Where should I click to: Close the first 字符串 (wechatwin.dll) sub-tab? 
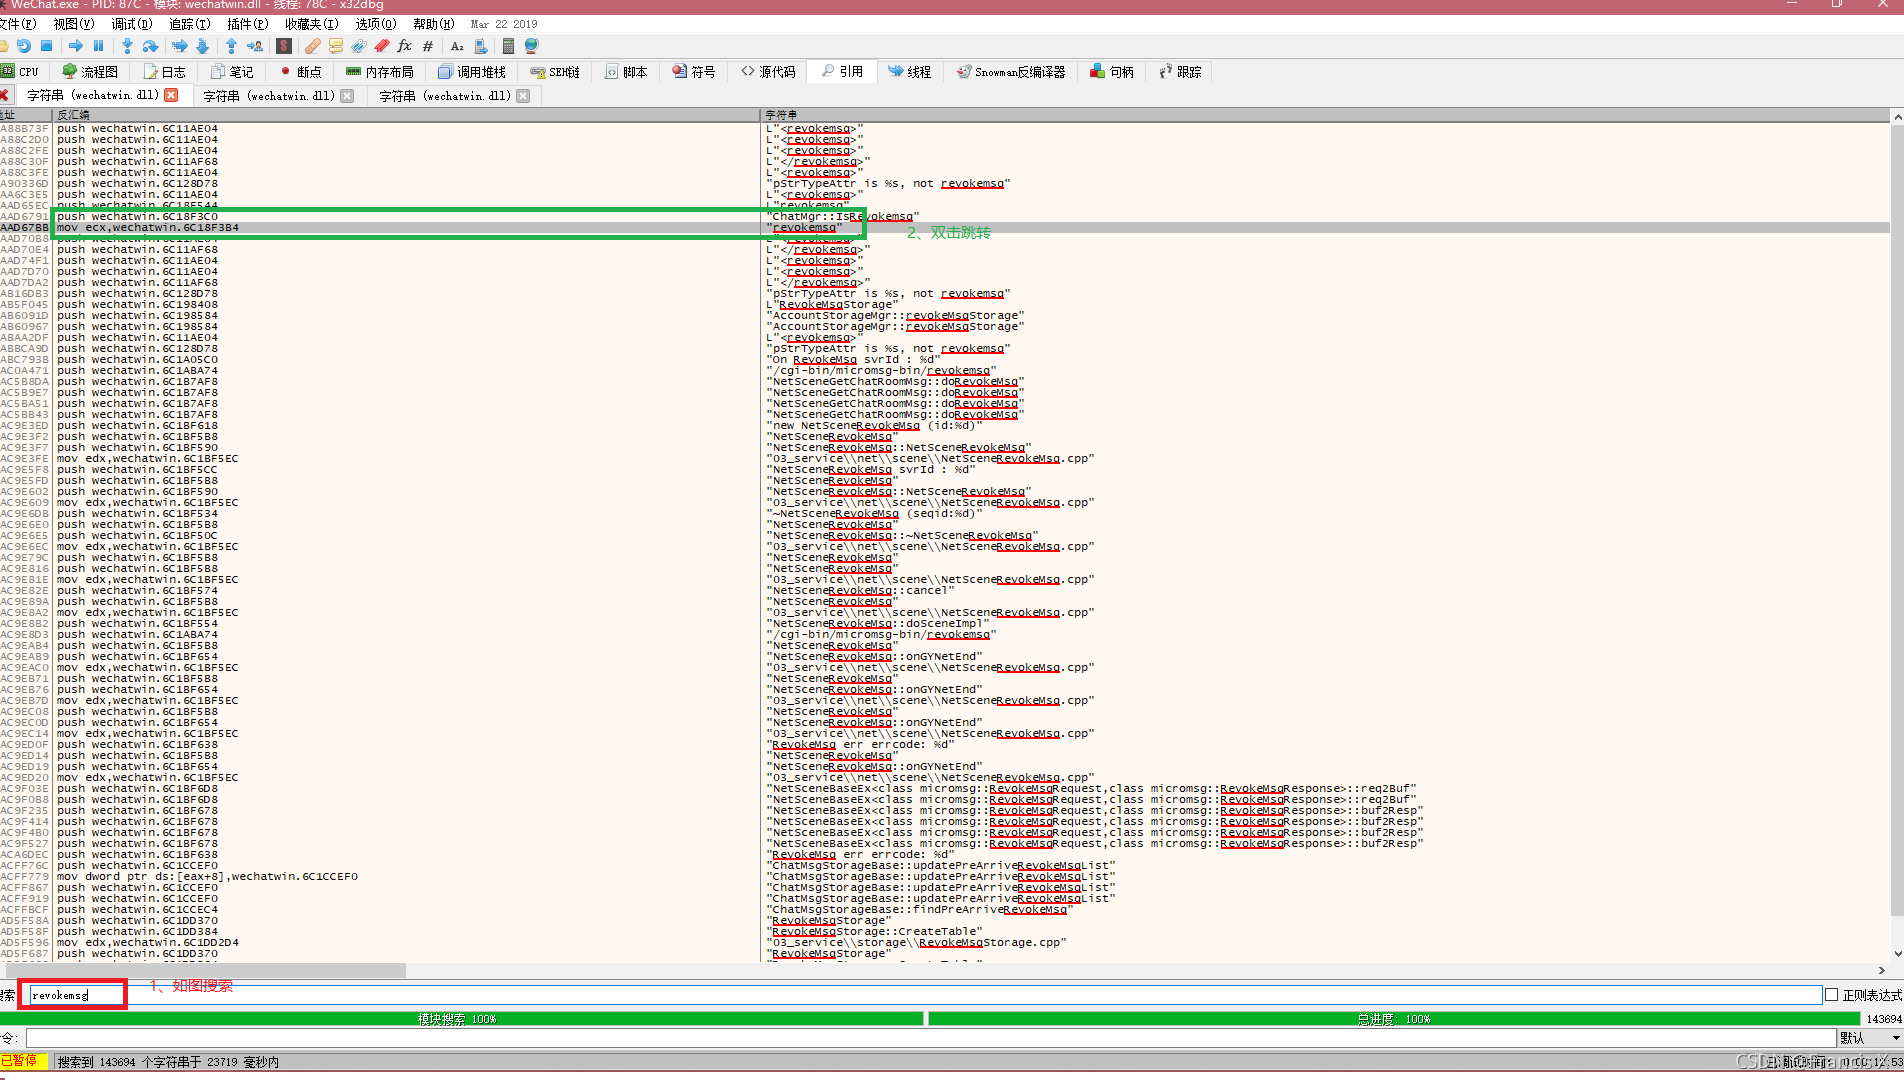tap(171, 95)
